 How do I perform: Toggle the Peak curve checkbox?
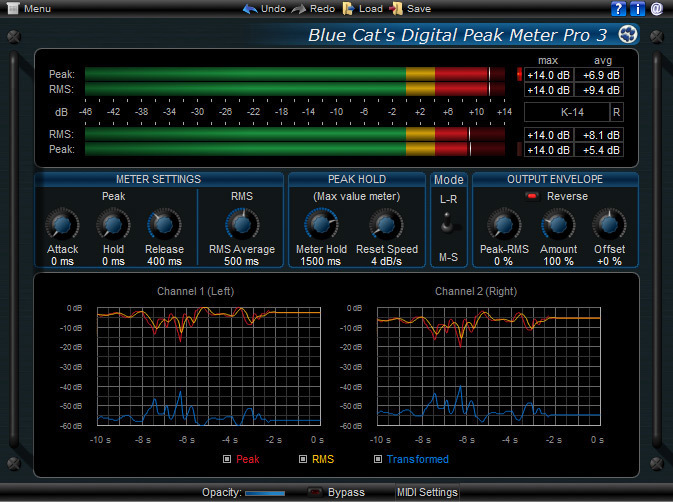click(227, 459)
